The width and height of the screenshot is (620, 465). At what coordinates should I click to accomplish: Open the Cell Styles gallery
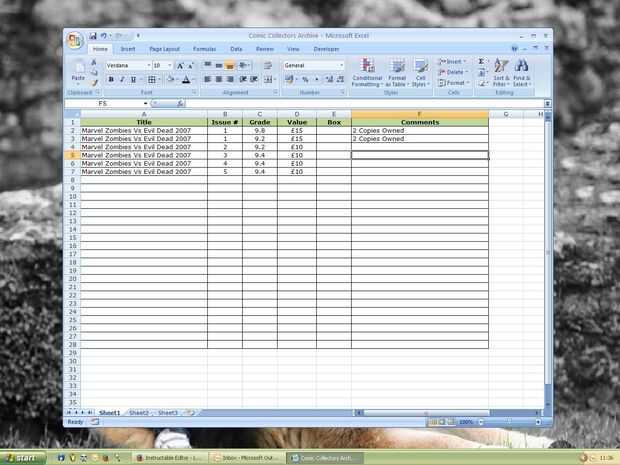pyautogui.click(x=420, y=72)
